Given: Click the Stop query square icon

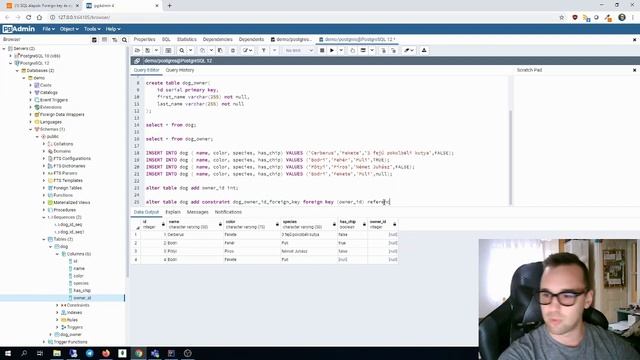Looking at the screenshot, I should coord(322,50).
